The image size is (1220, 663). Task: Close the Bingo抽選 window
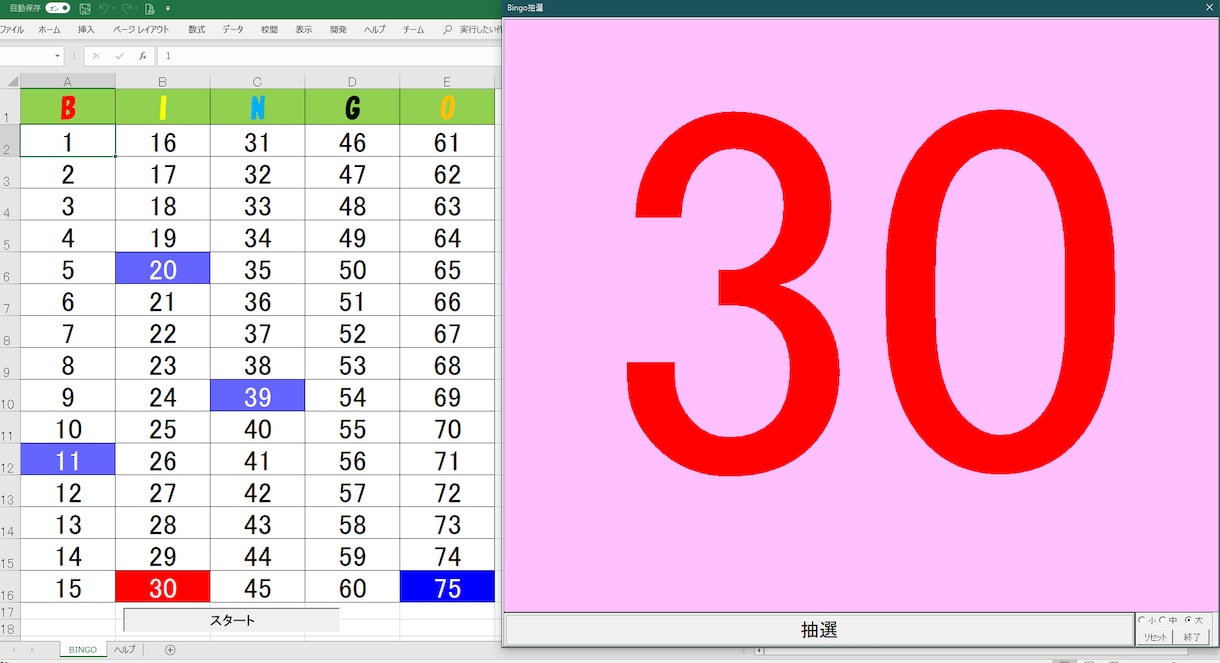coord(1208,7)
